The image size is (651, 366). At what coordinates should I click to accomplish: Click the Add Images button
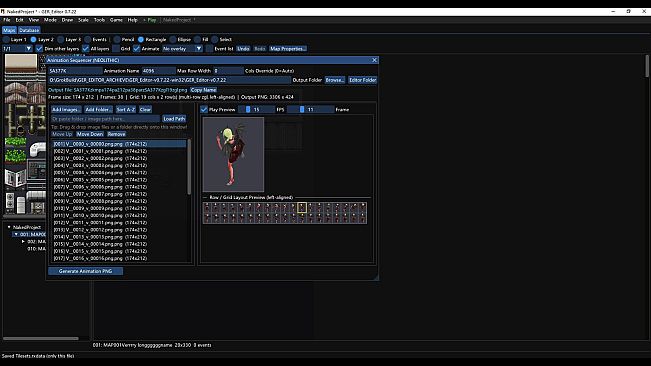[x=66, y=110]
